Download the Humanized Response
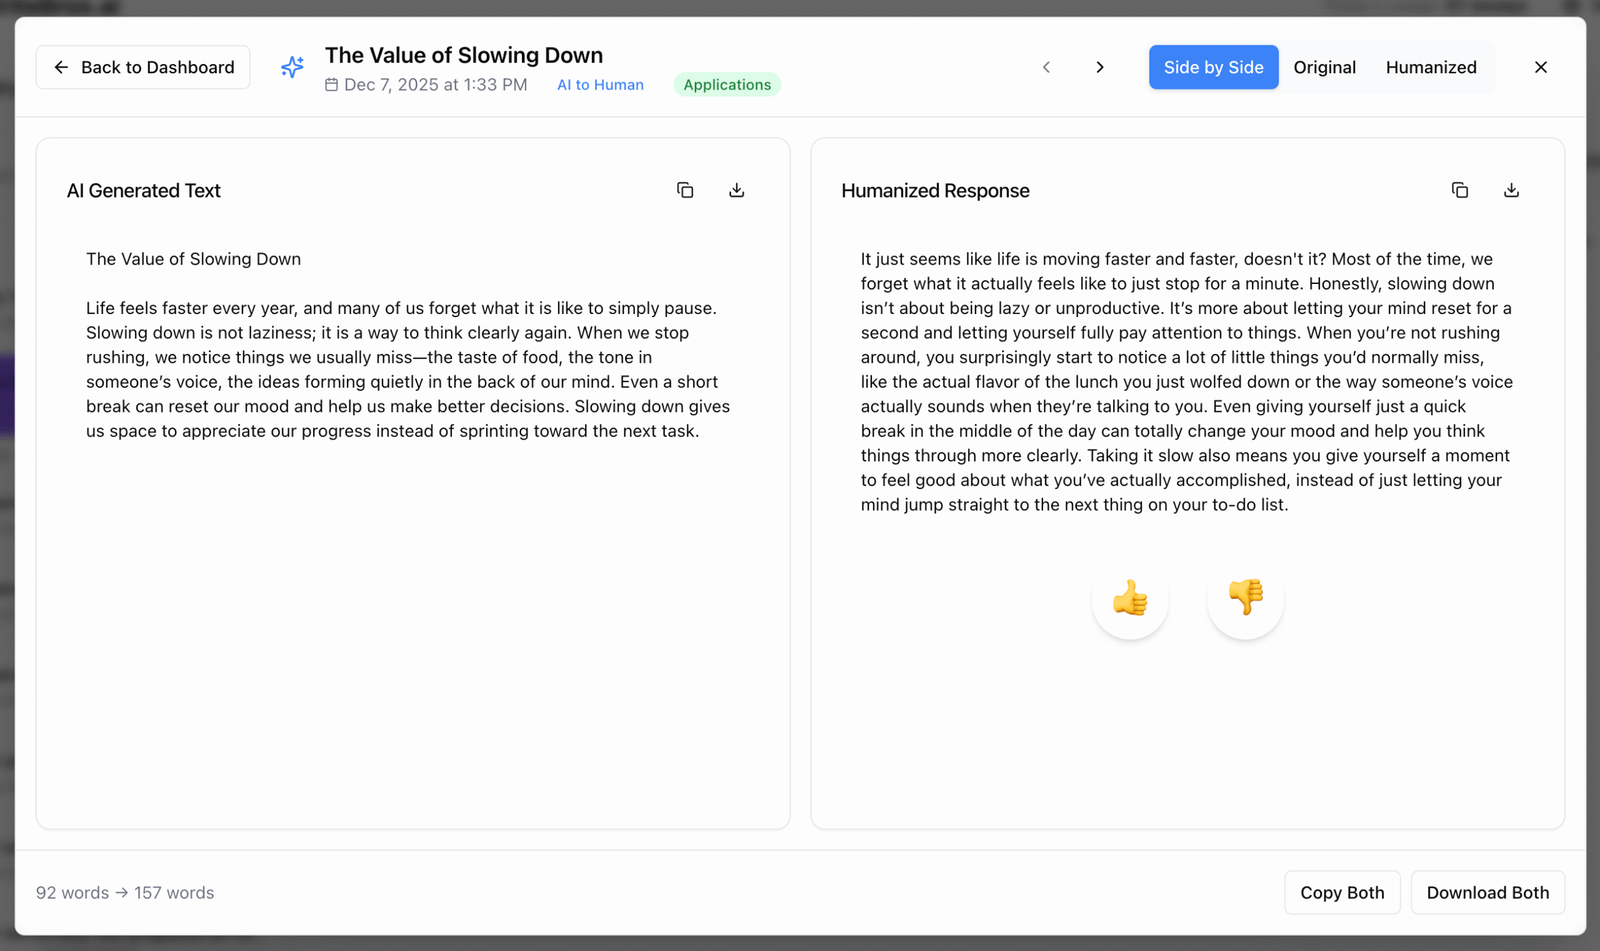1600x951 pixels. pos(1512,190)
